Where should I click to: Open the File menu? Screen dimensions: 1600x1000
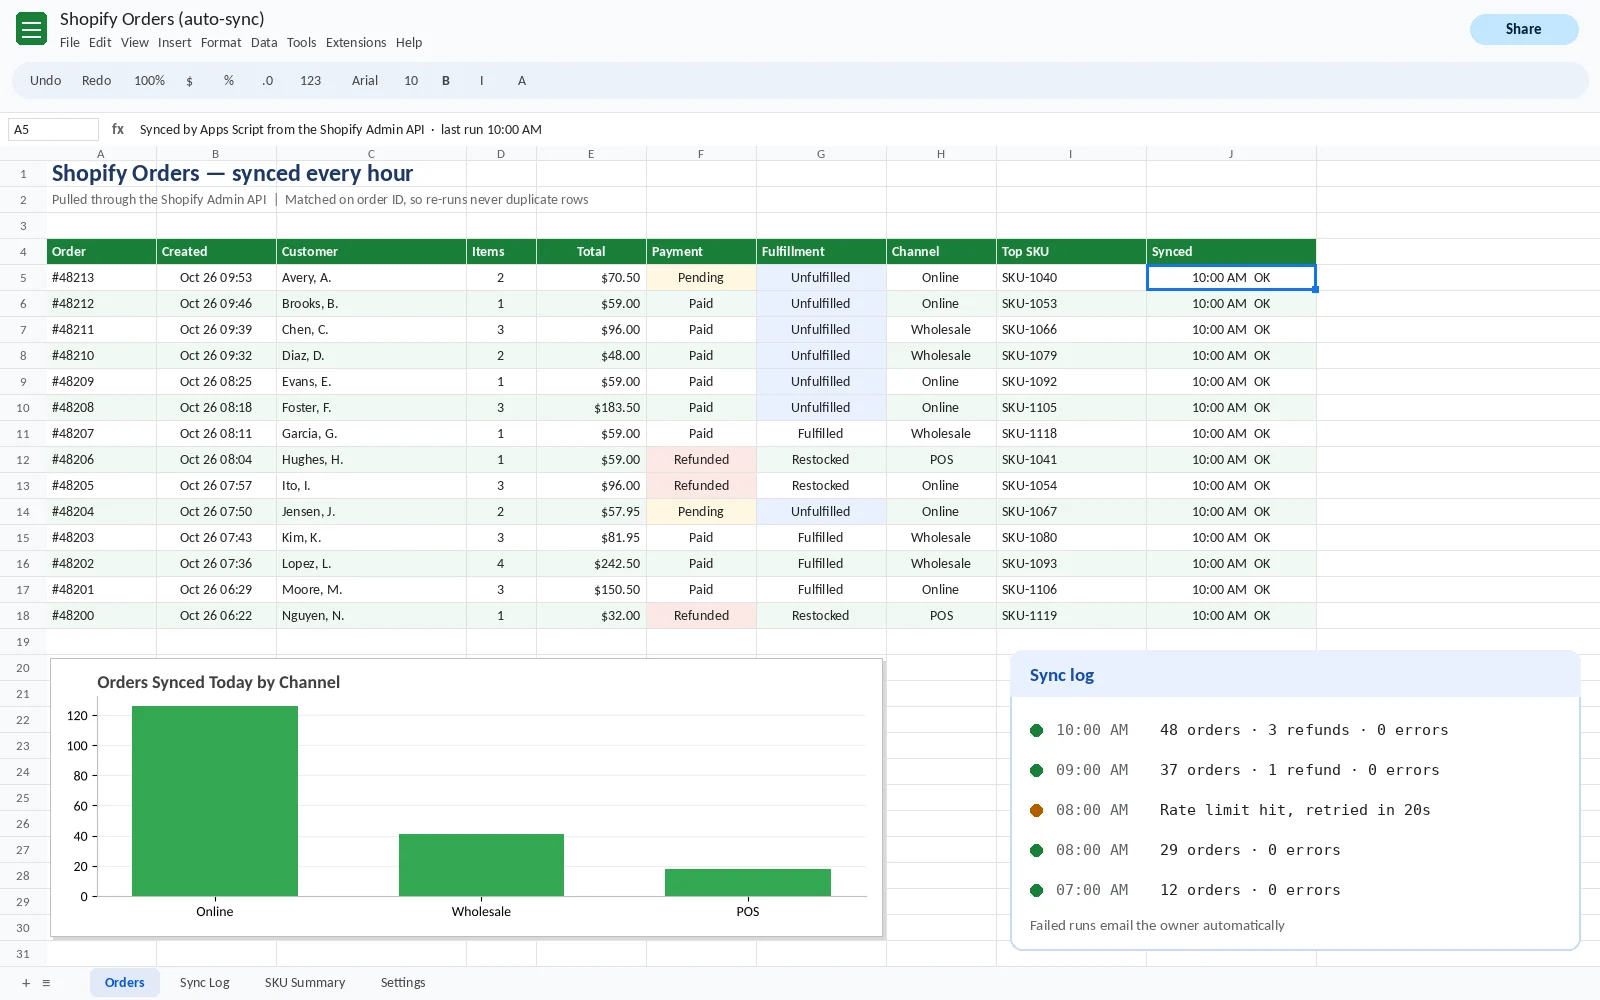pyautogui.click(x=70, y=43)
